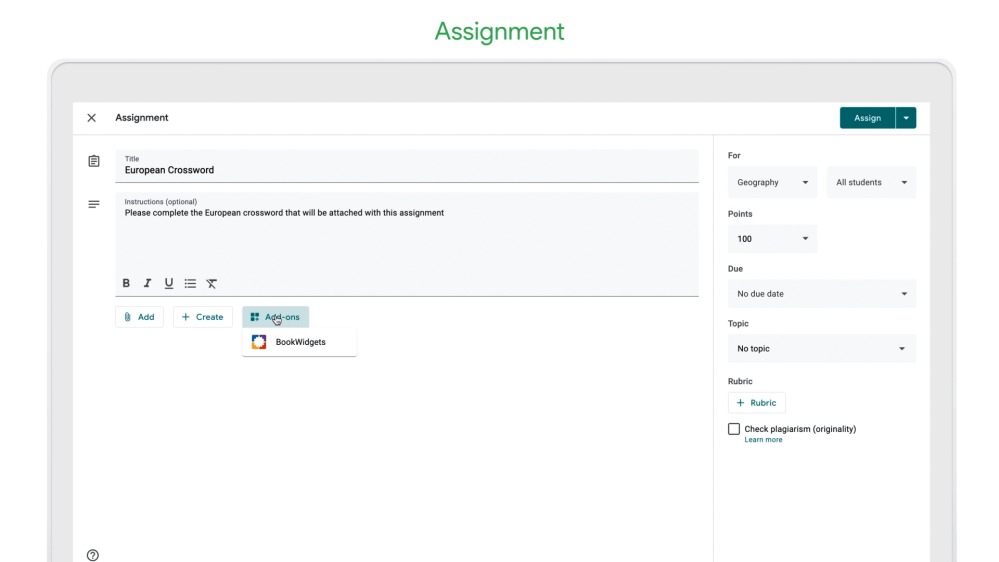The image size is (999, 562).
Task: Enable Check plagiarism (originality) checkbox
Action: 734,429
